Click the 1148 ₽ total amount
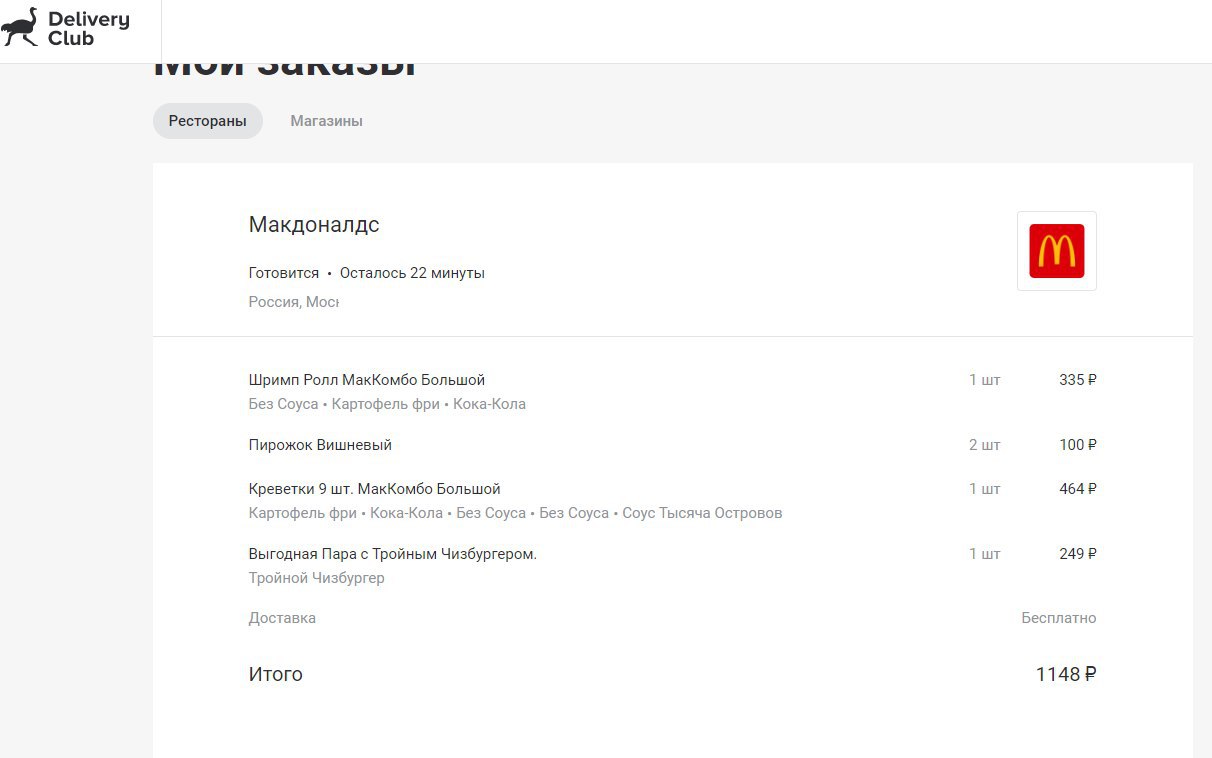Screen dimensions: 1212x758 point(1066,674)
